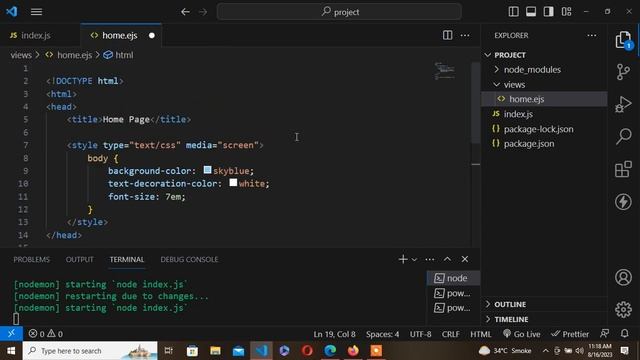Switch to the DEBUG CONSOLE tab
Screen dimensions: 640x360
189,260
